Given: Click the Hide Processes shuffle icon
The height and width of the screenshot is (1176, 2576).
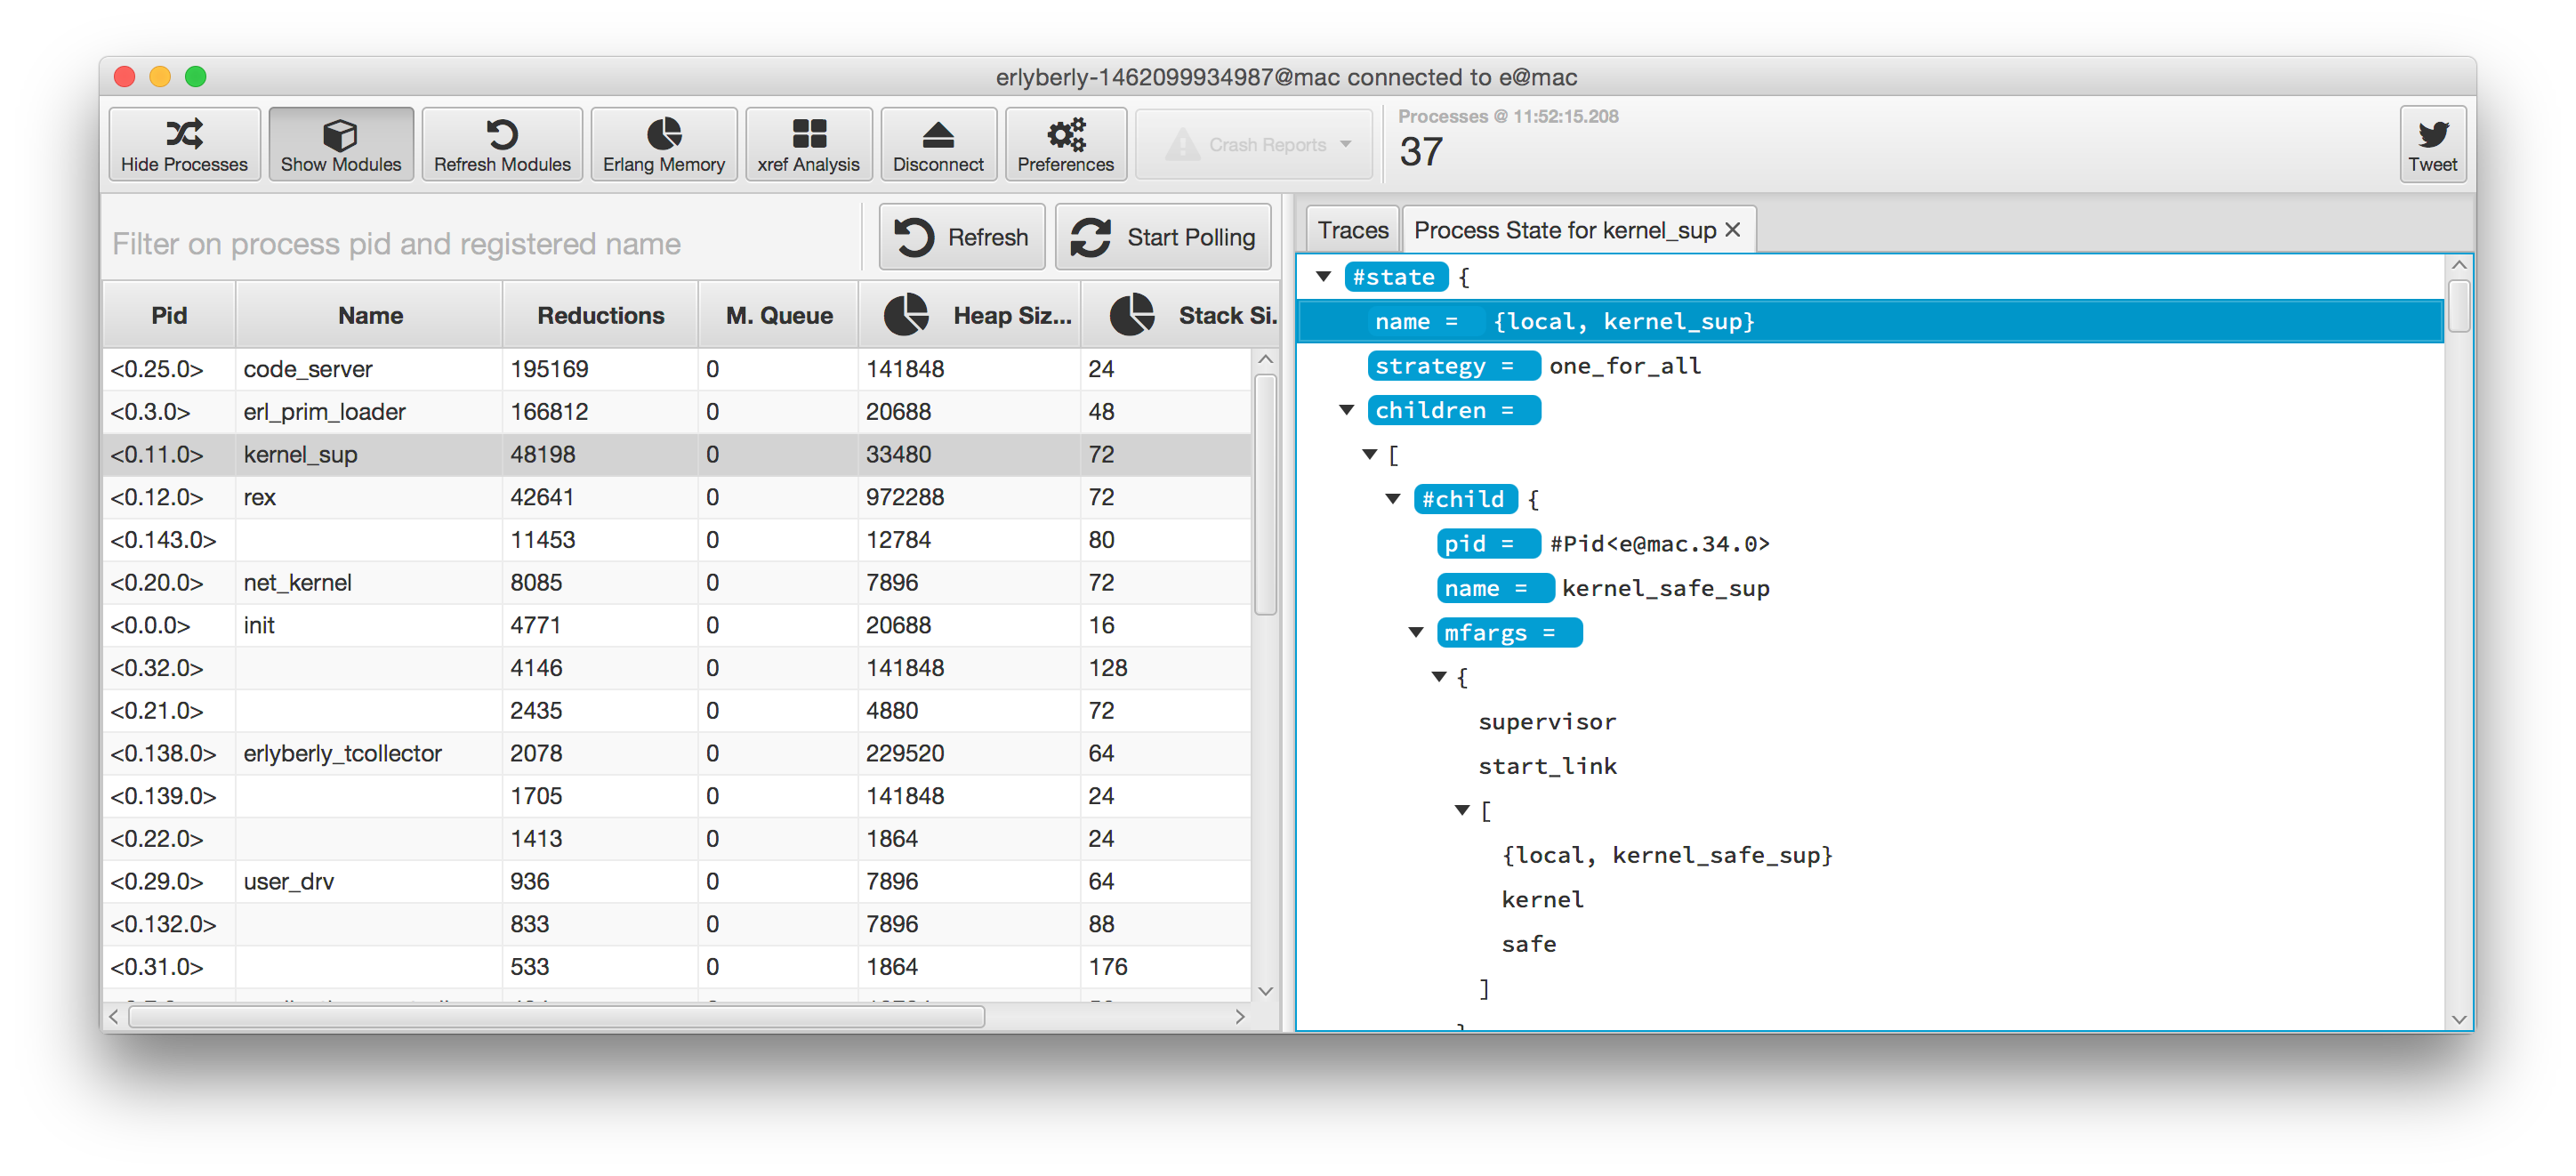Looking at the screenshot, I should 184,133.
